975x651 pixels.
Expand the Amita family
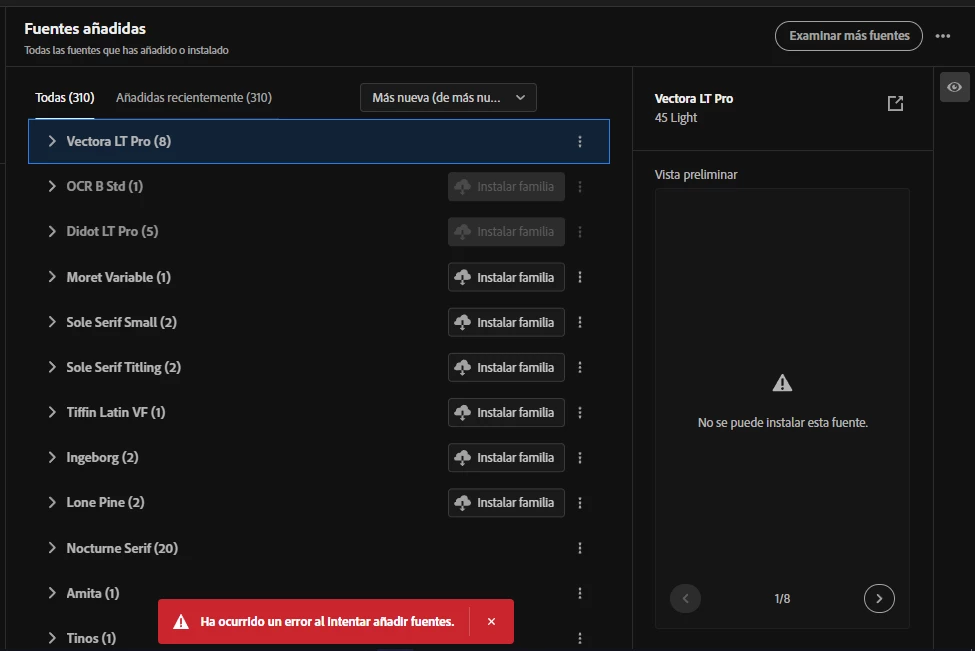[x=52, y=593]
